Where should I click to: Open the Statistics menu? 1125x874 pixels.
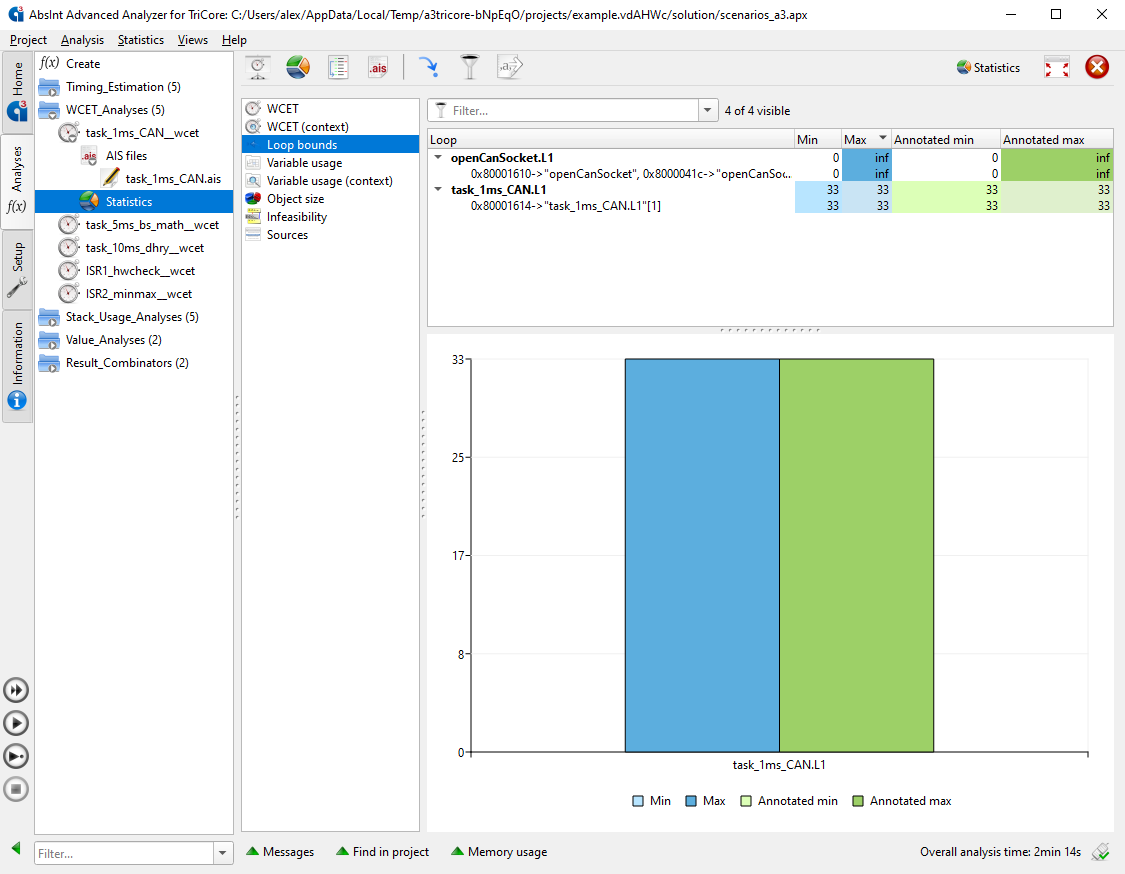pos(141,40)
